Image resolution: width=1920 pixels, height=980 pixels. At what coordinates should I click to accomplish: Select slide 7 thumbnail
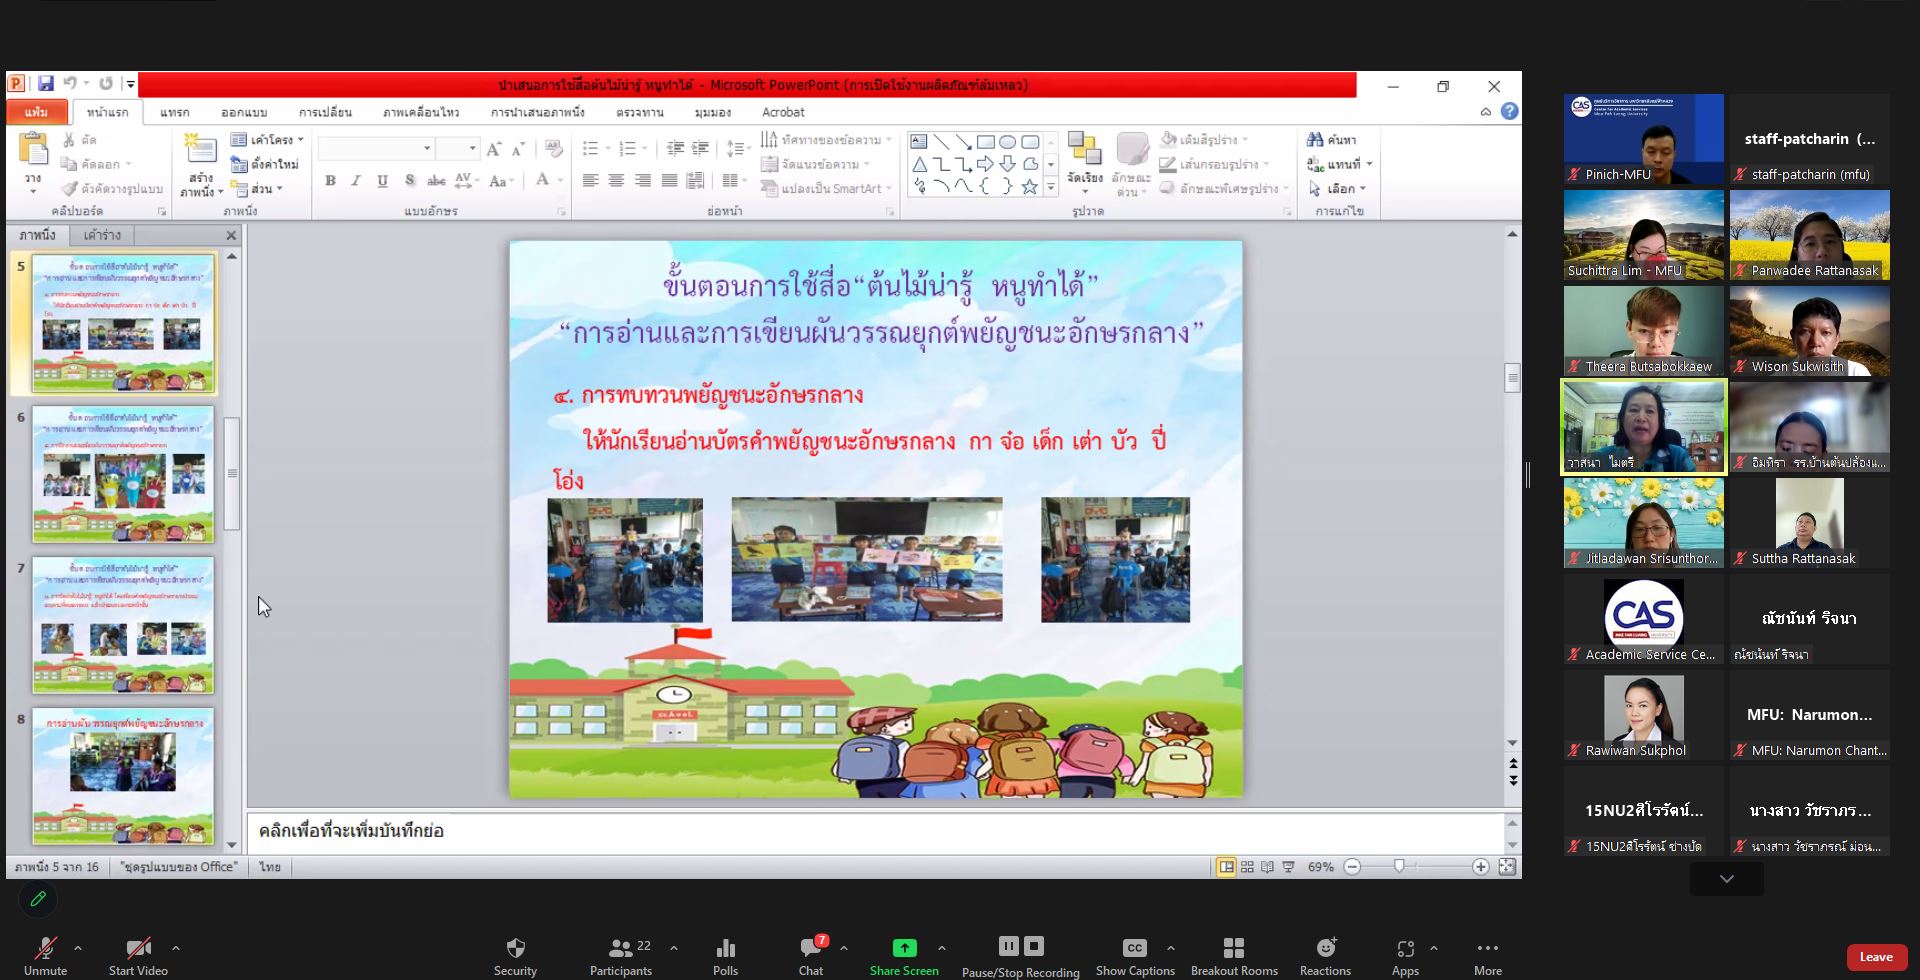click(123, 625)
